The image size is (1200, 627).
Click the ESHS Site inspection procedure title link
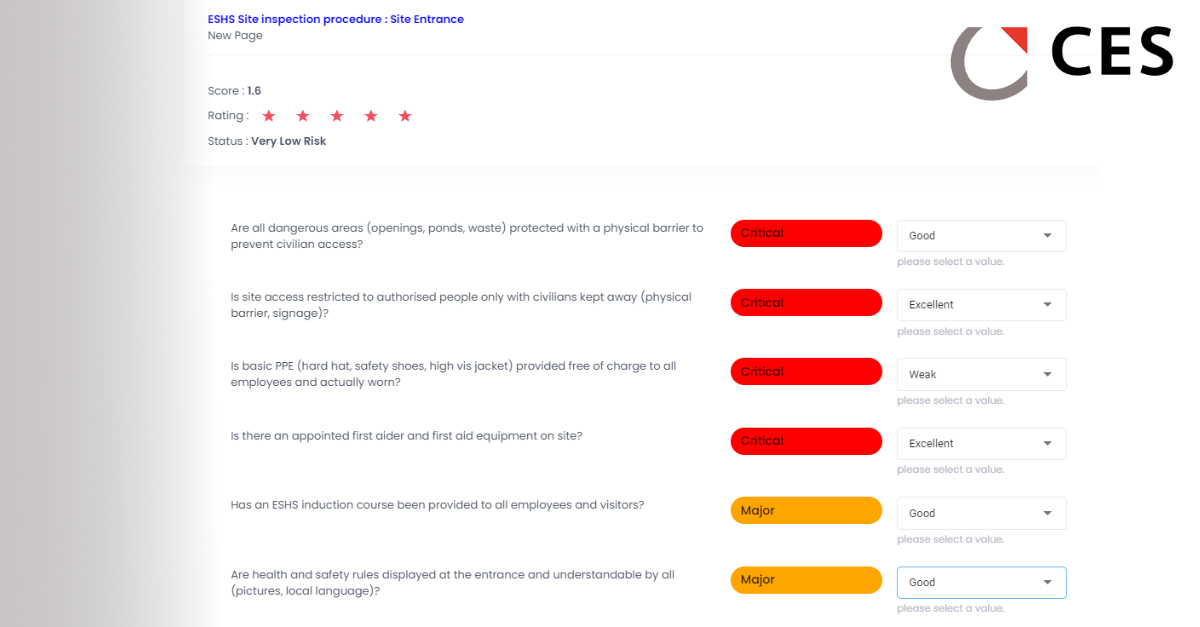pos(336,19)
